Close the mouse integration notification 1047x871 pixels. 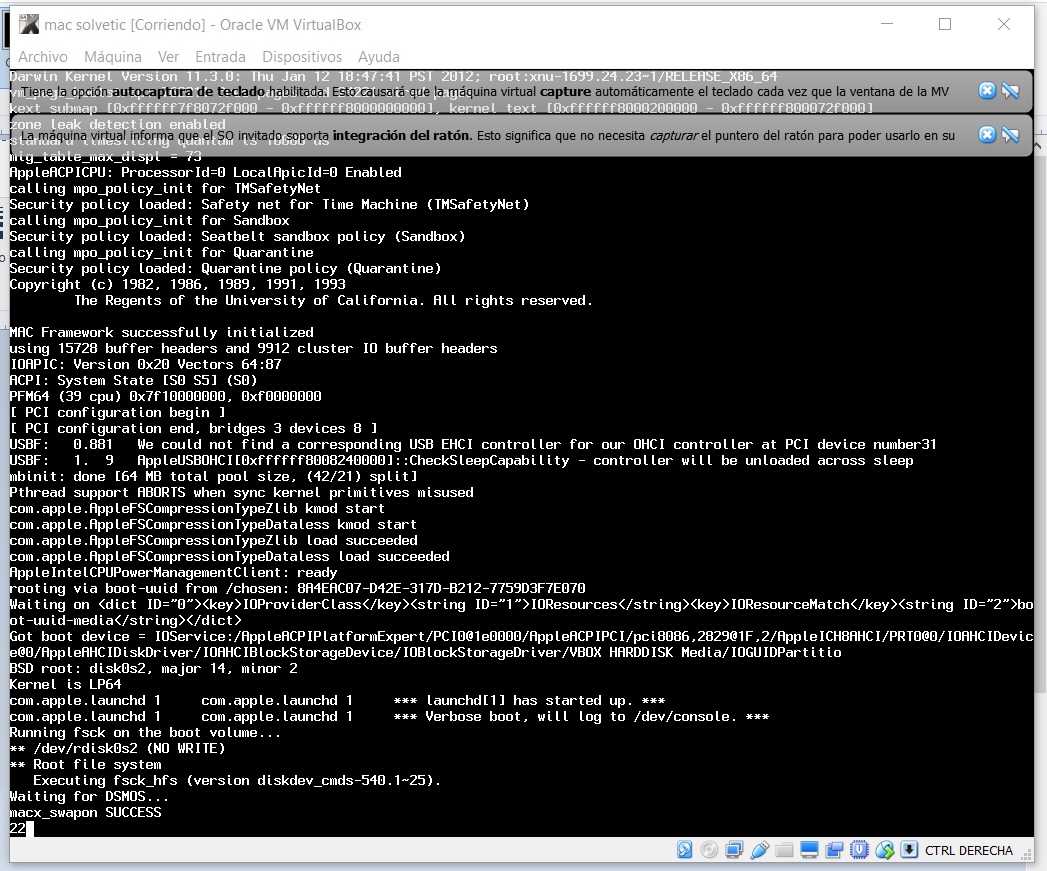click(x=987, y=135)
